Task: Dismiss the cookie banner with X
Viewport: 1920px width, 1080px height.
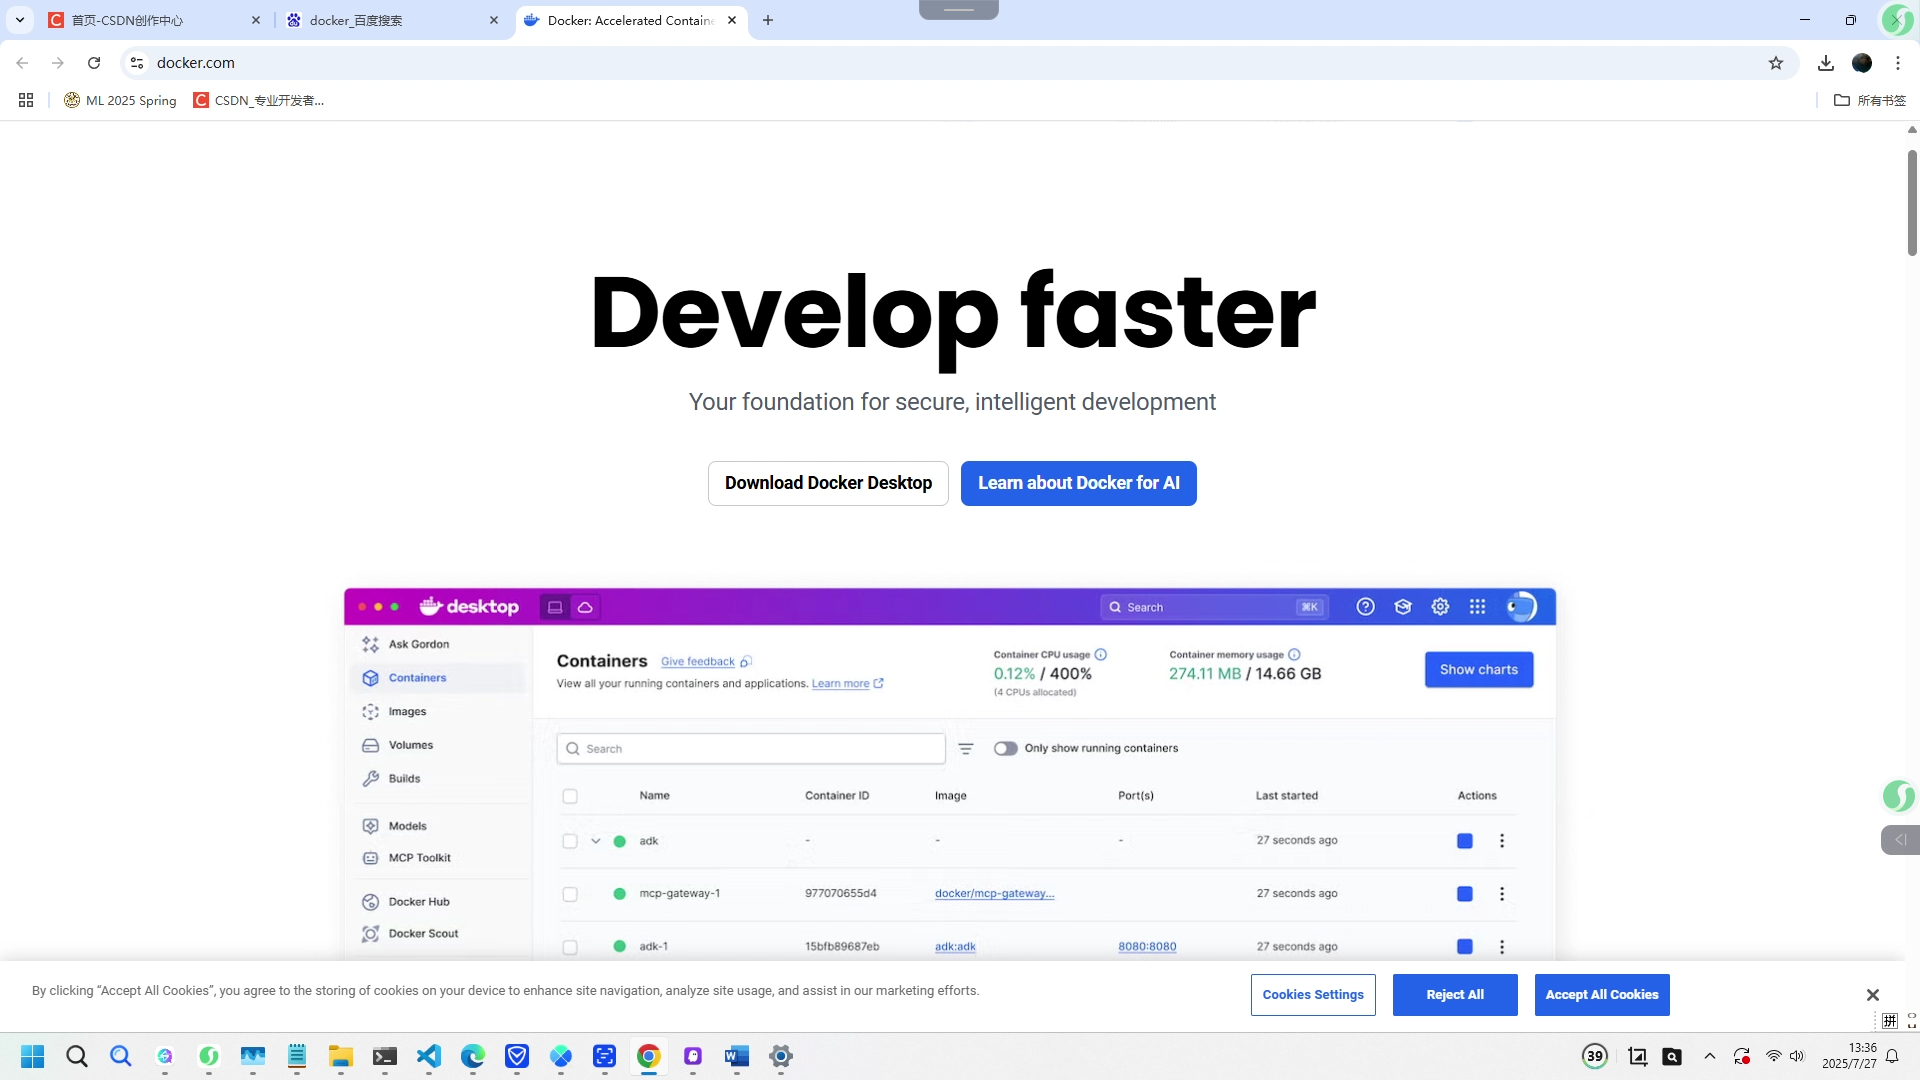Action: click(x=1873, y=995)
